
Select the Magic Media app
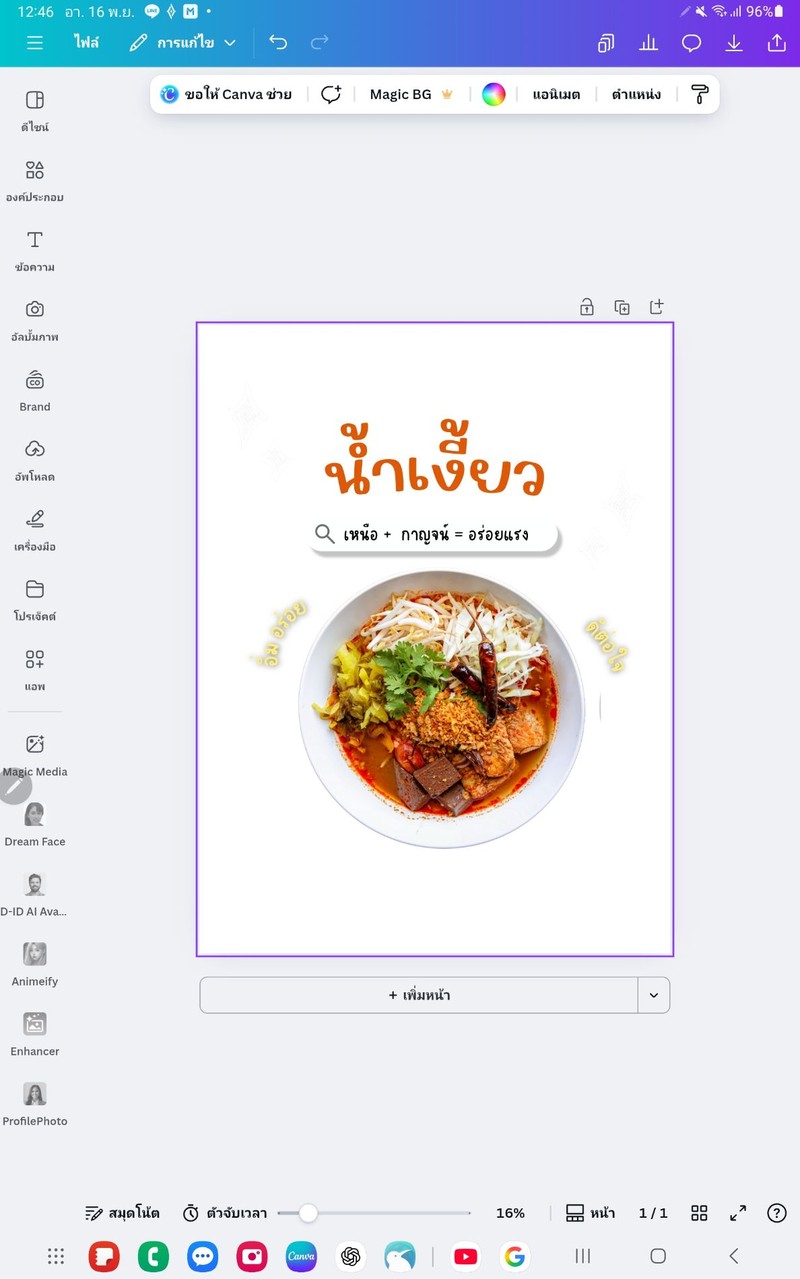[x=35, y=755]
